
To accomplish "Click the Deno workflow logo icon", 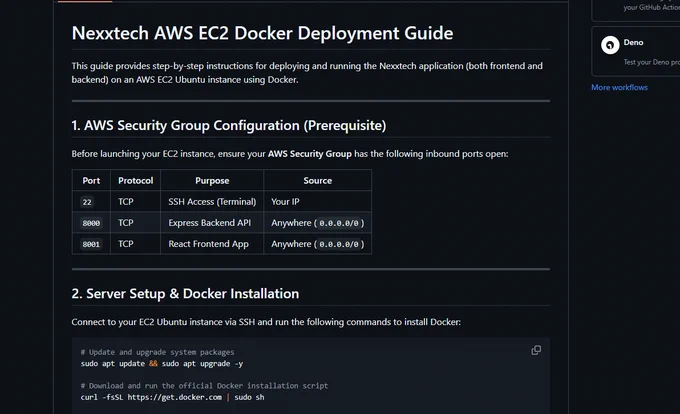I will coord(610,45).
